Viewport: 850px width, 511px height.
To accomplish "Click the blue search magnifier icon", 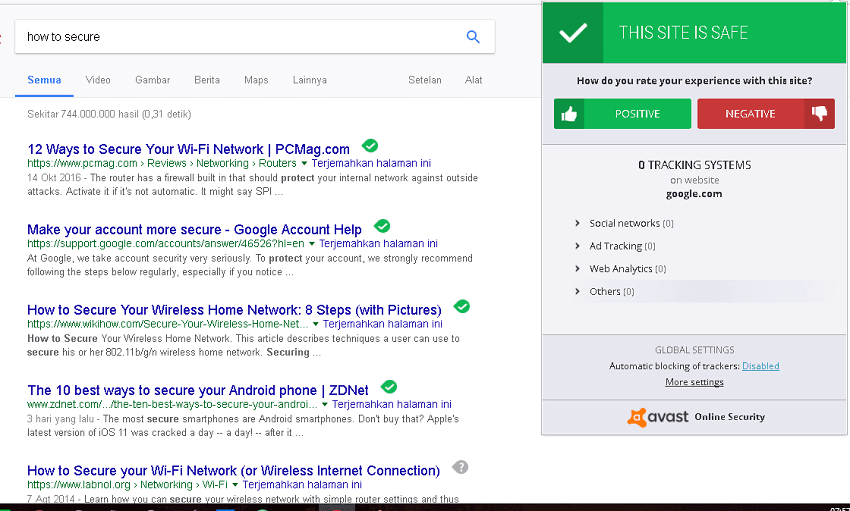I will click(473, 37).
